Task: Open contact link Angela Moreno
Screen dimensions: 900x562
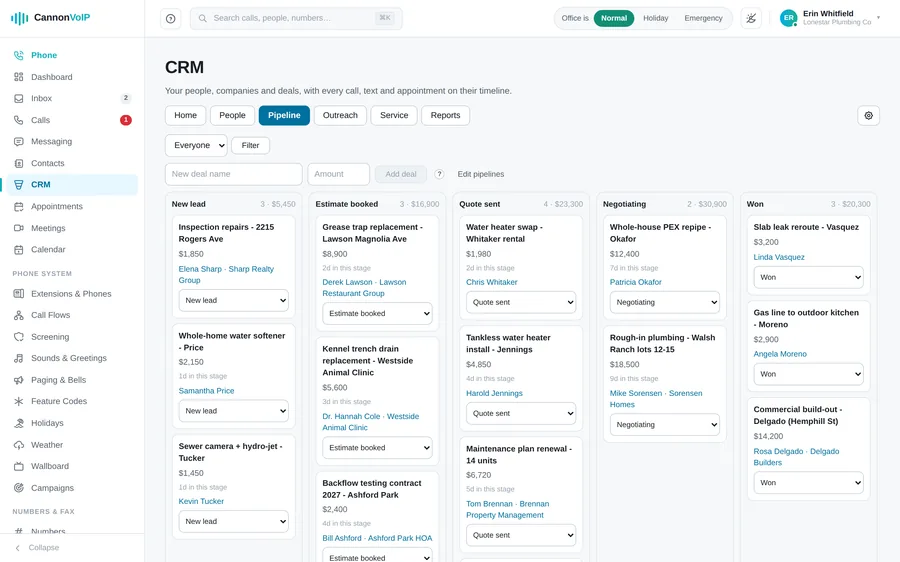Action: 780,354
